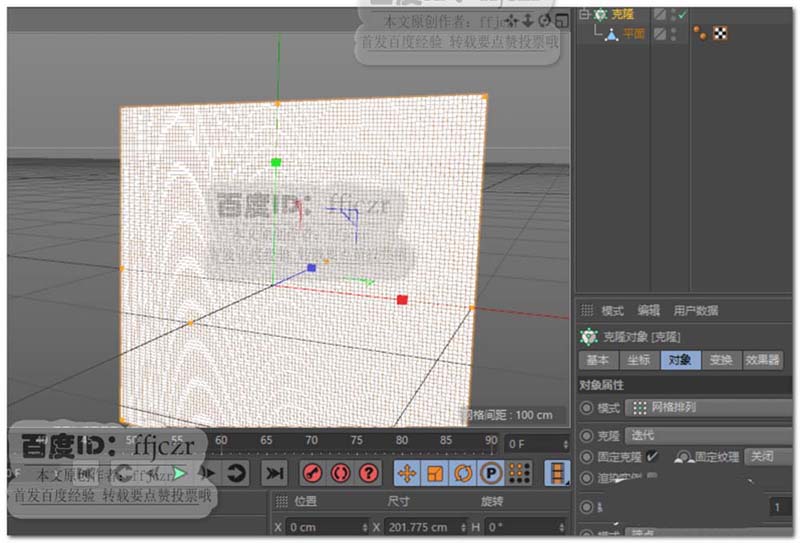Screen dimensions: 800x543
Task: Toggle the visibility dots on 克隆
Action: [673, 14]
